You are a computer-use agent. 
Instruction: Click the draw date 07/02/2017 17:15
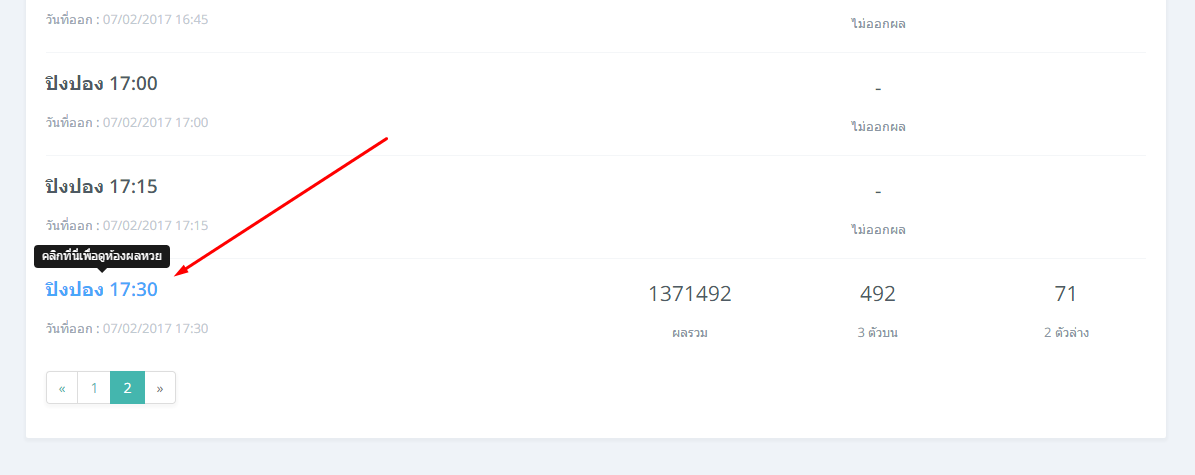pos(155,226)
